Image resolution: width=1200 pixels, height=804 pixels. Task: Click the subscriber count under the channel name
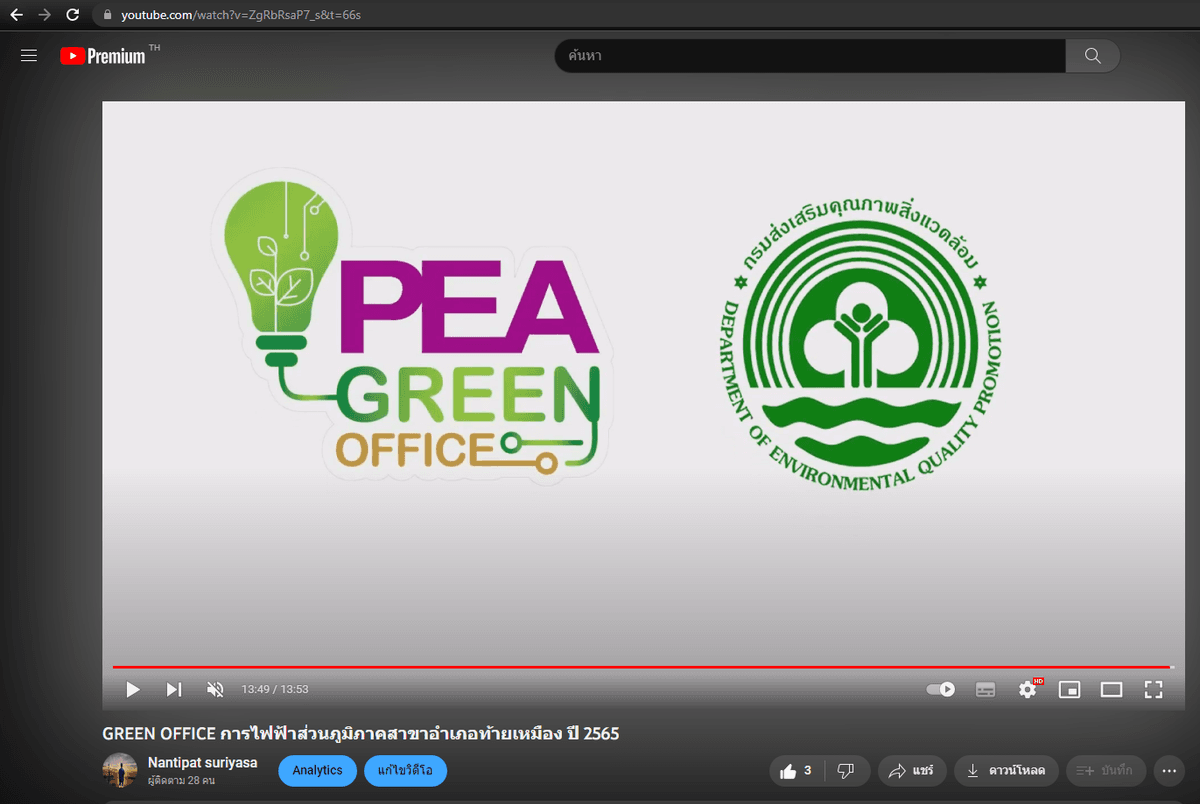(x=180, y=780)
